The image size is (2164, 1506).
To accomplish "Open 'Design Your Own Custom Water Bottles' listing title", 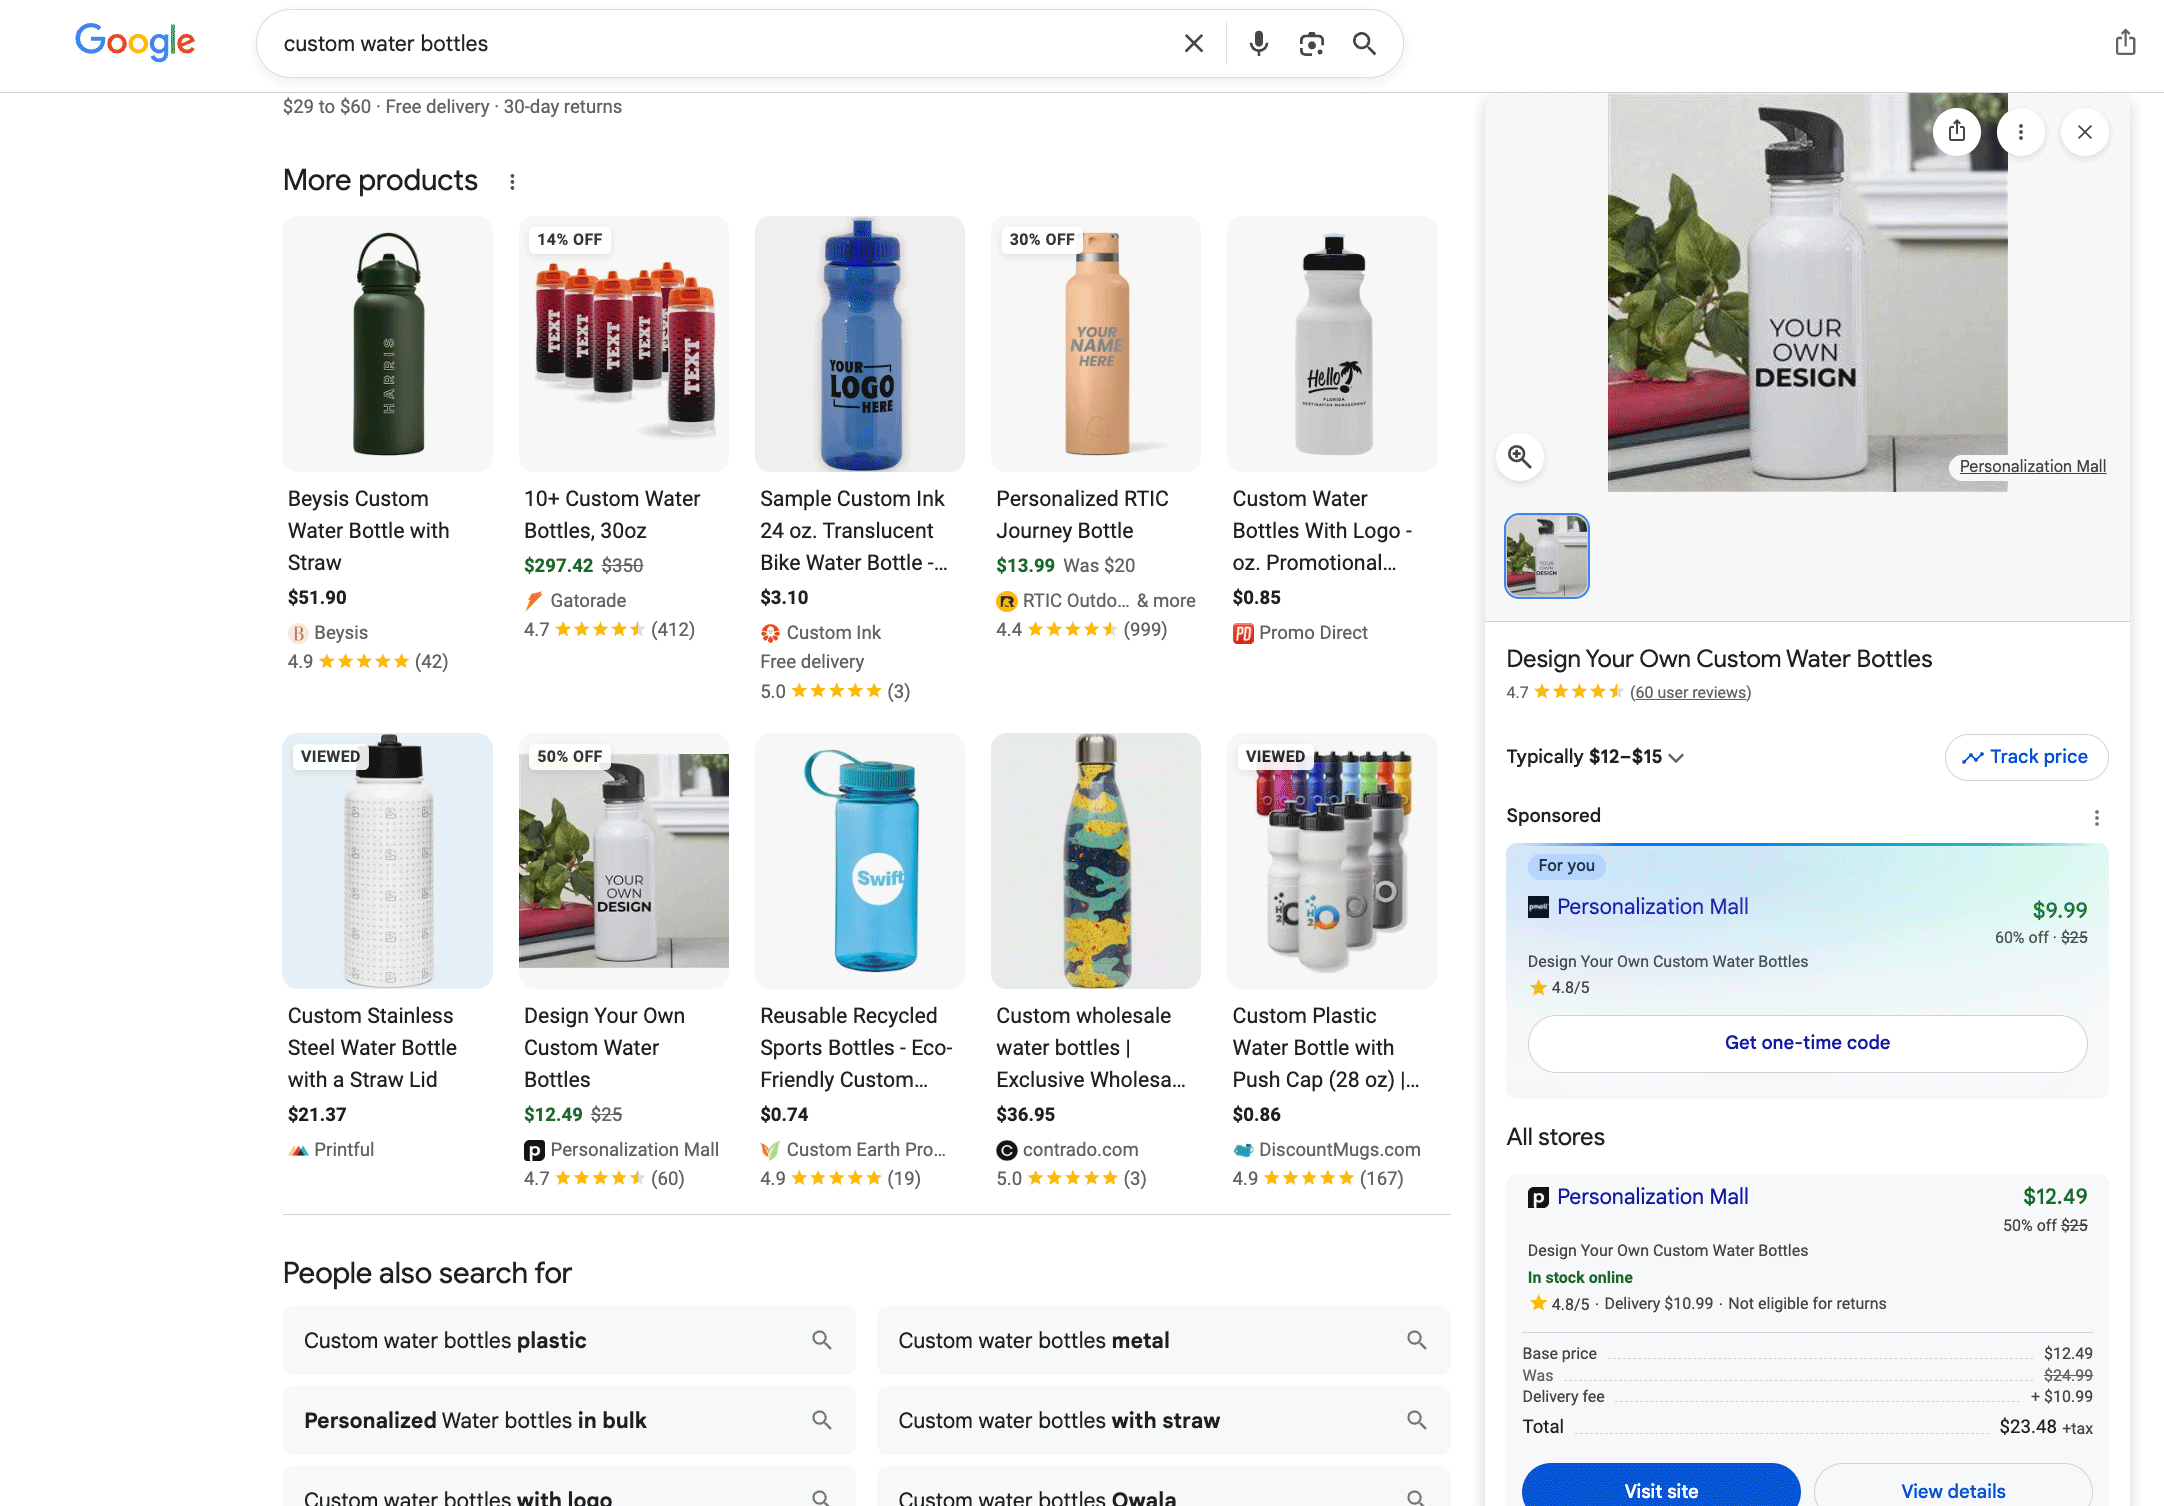I will coord(604,1047).
